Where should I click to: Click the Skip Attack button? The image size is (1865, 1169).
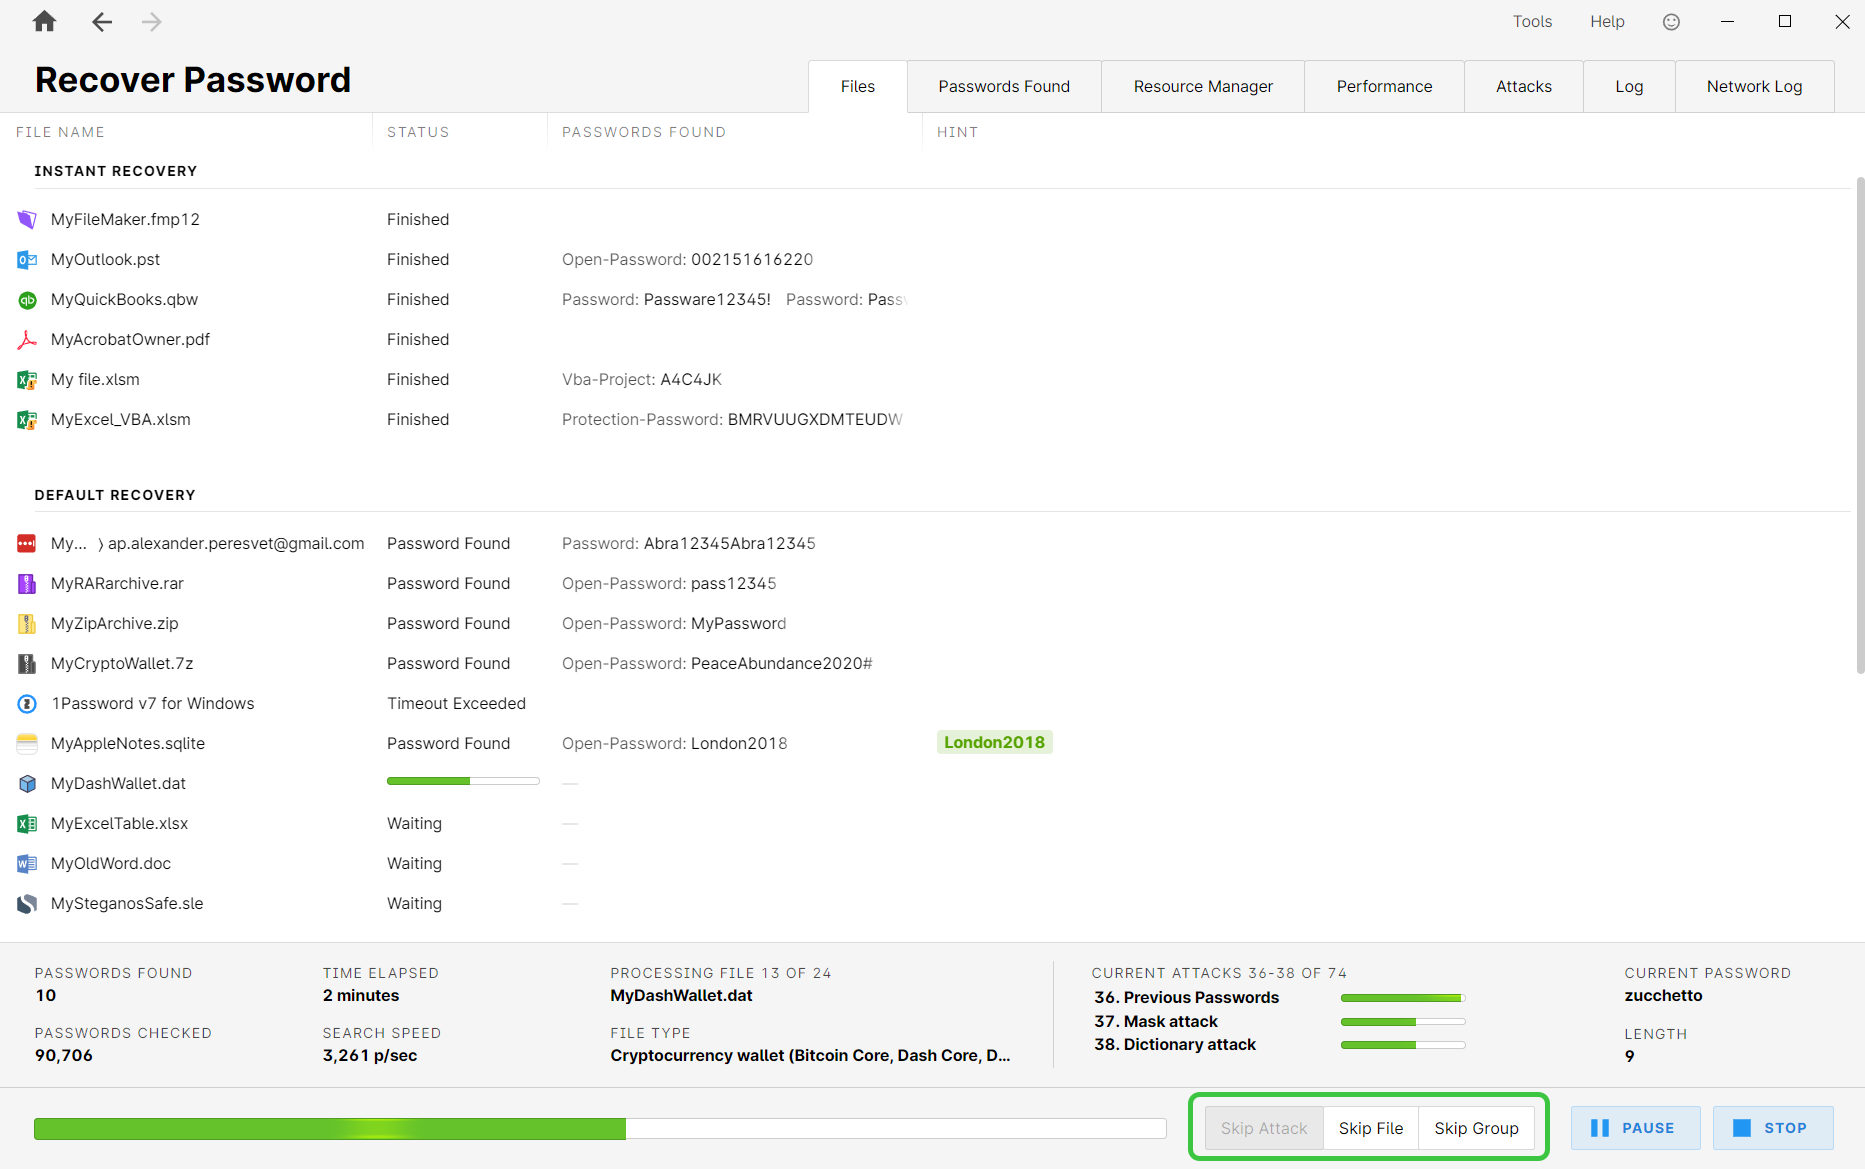click(x=1264, y=1128)
